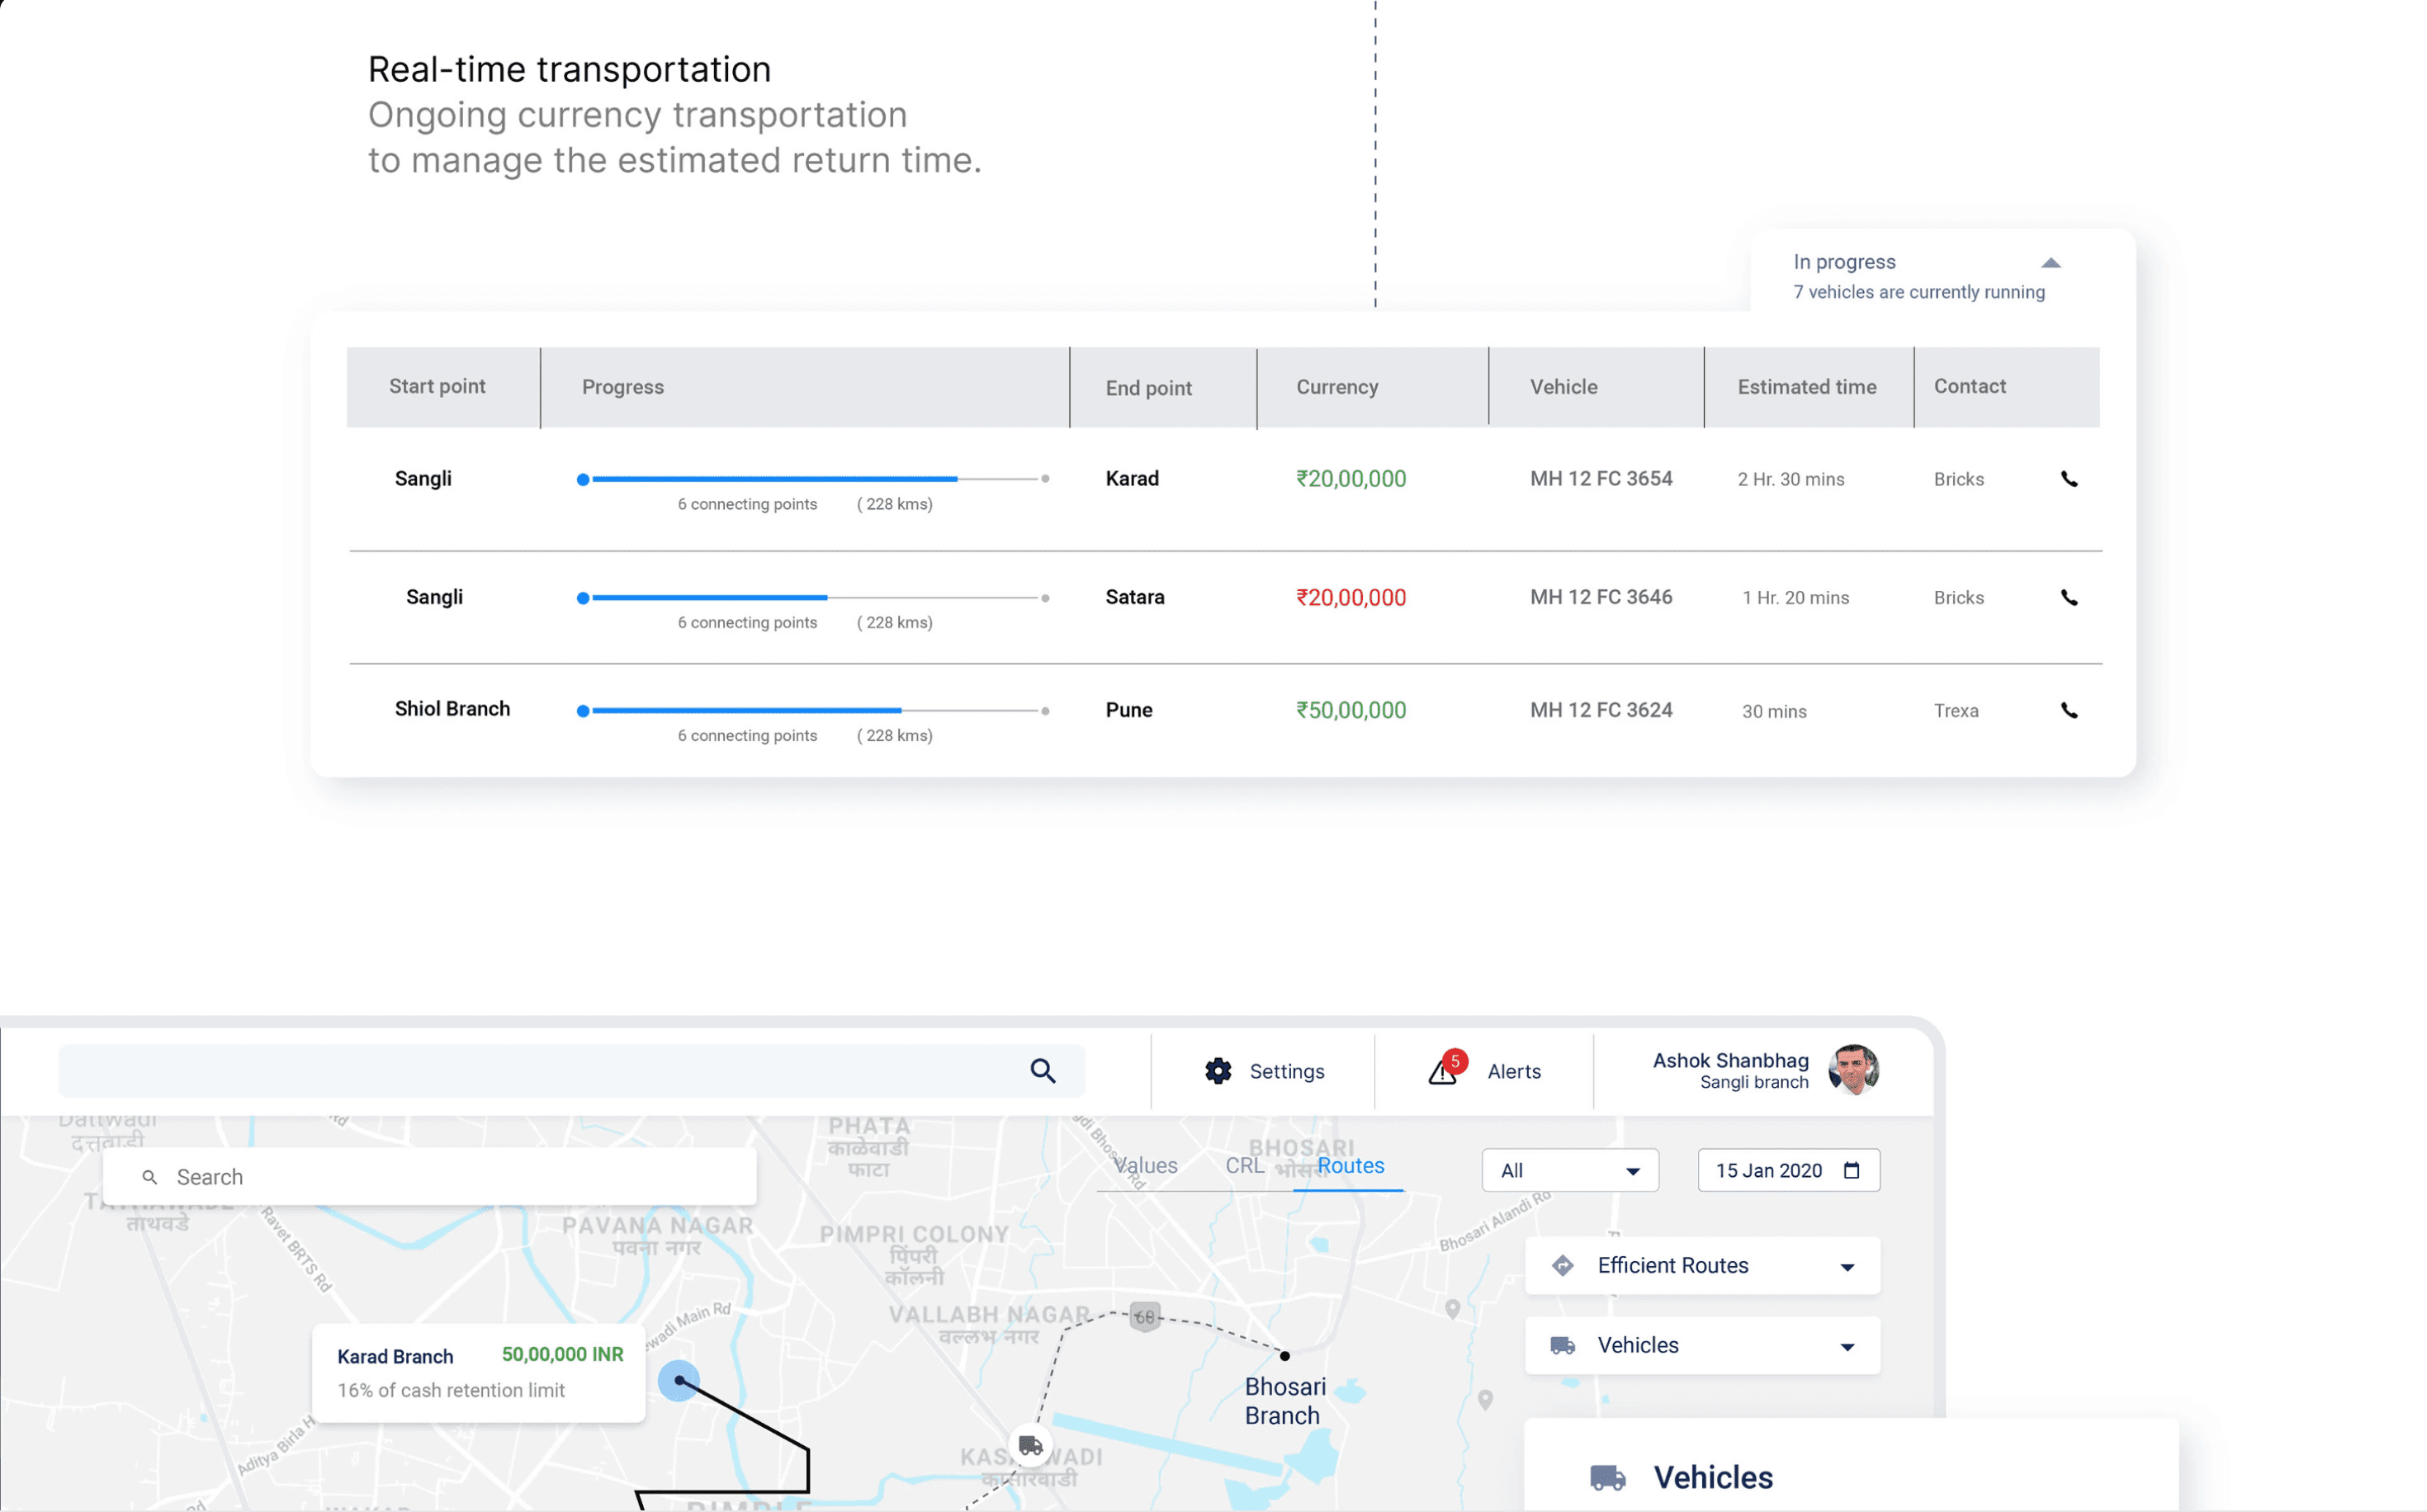The height and width of the screenshot is (1512, 2427).
Task: Click vehicle number MH 12 FC 3646
Action: (1600, 597)
